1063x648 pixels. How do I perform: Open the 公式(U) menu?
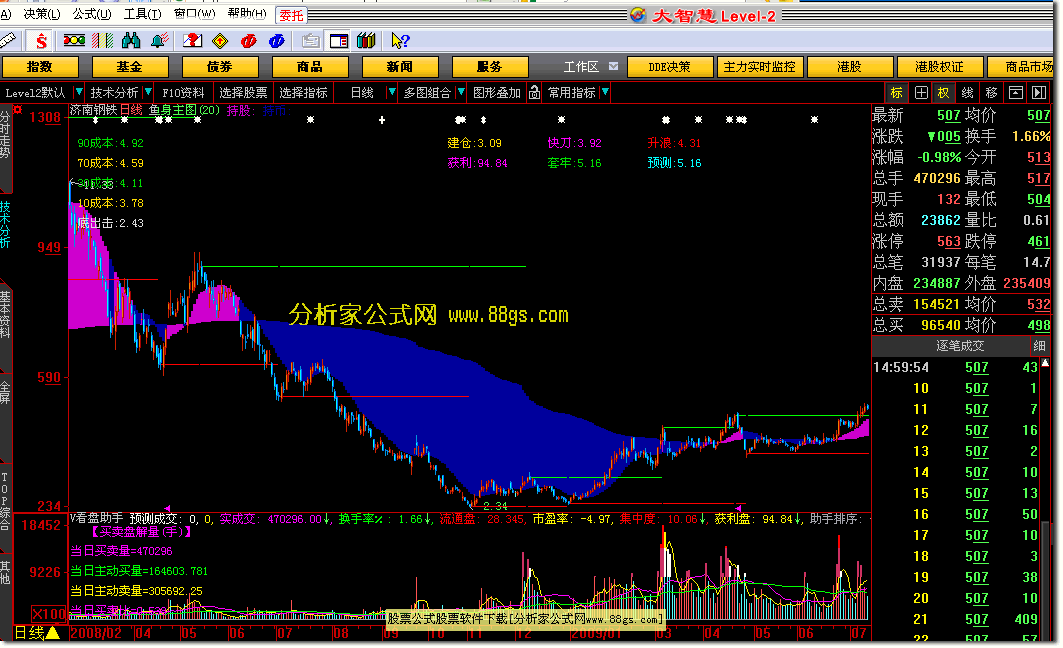click(x=92, y=14)
